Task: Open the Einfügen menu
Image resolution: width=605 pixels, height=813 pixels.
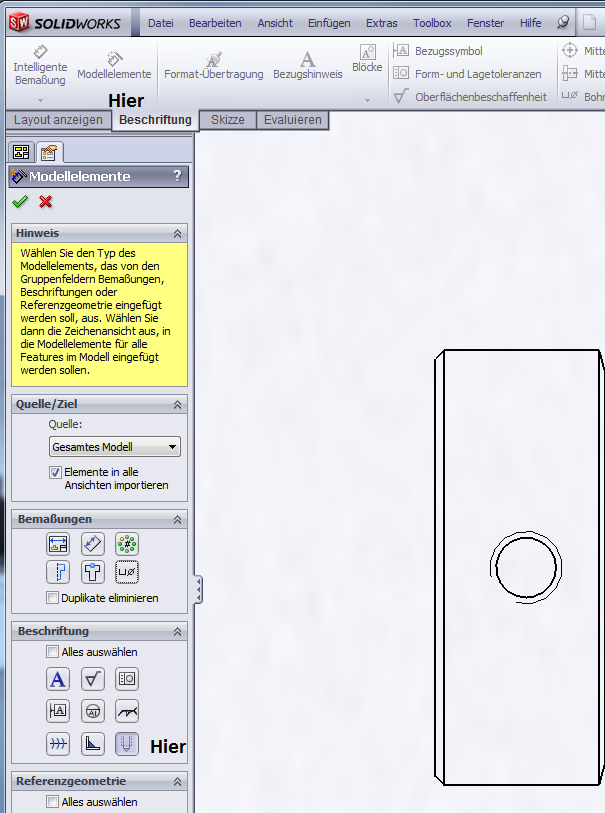Action: tap(329, 23)
